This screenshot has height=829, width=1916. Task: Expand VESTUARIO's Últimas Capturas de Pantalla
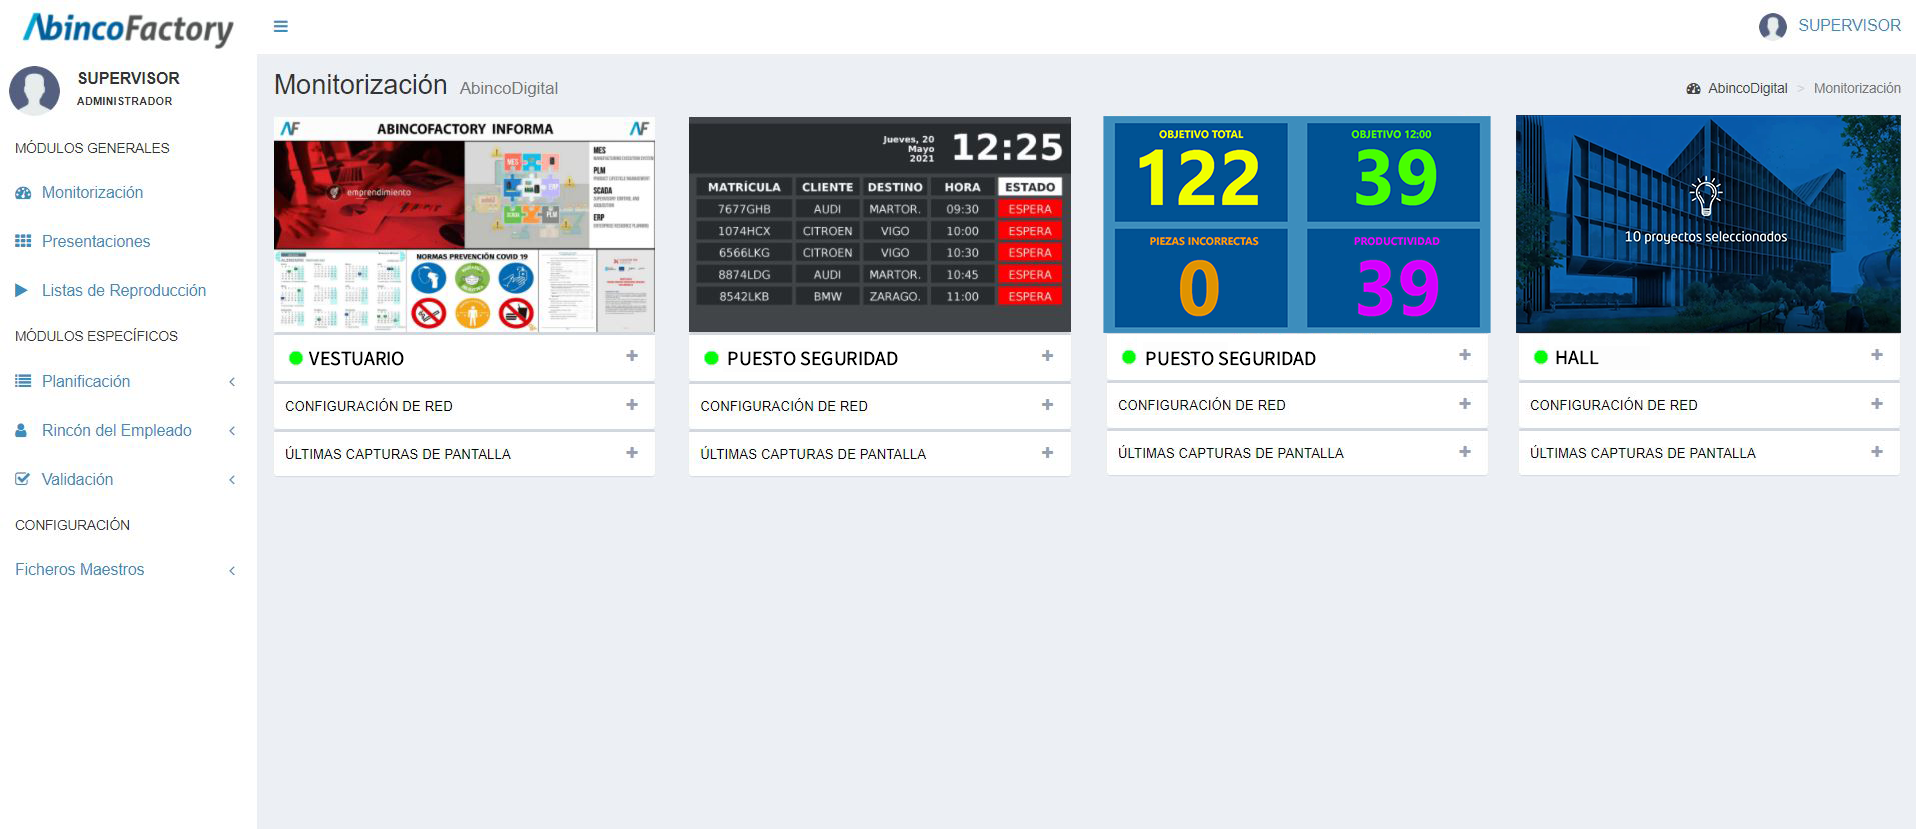point(632,453)
